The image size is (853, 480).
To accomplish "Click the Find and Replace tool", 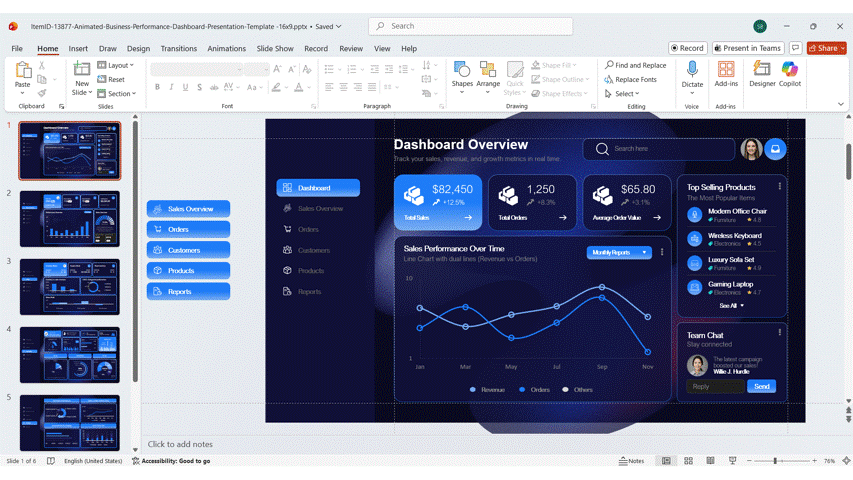I will tap(635, 65).
